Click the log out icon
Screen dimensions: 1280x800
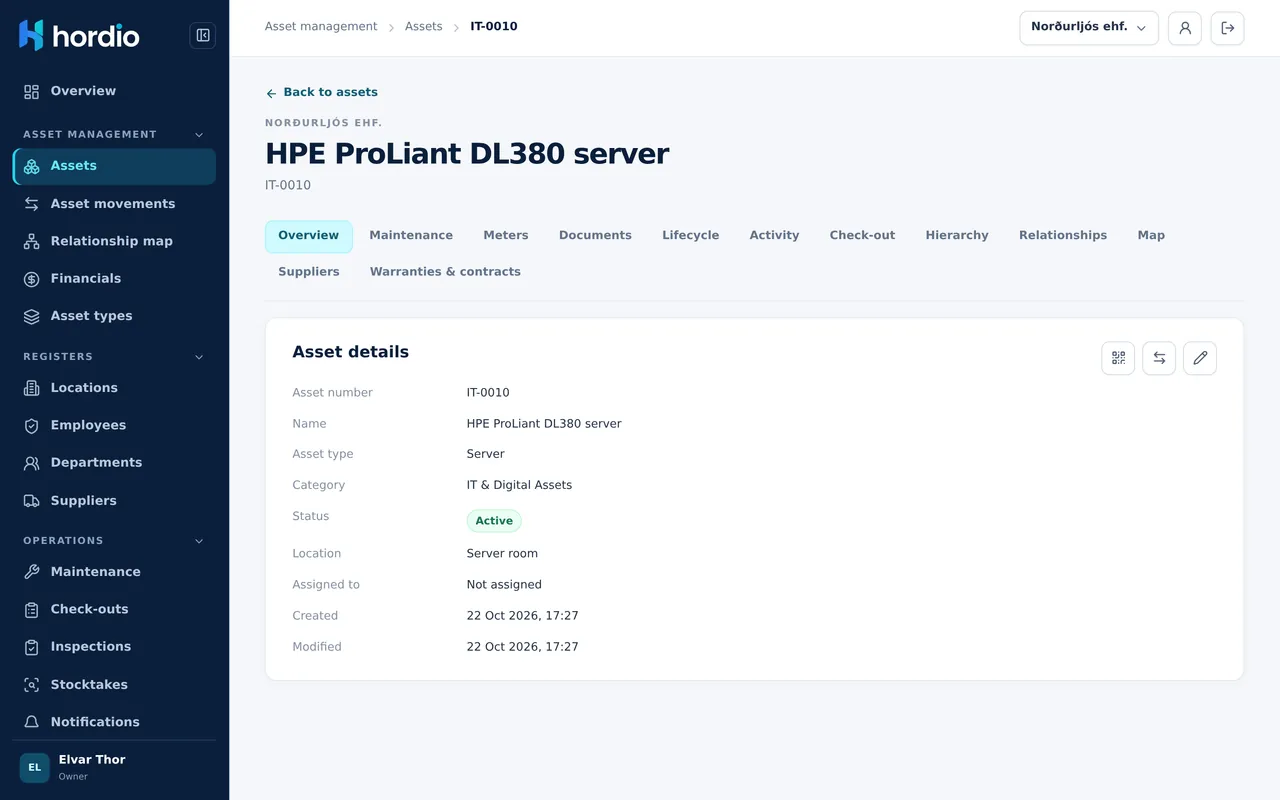click(1228, 28)
